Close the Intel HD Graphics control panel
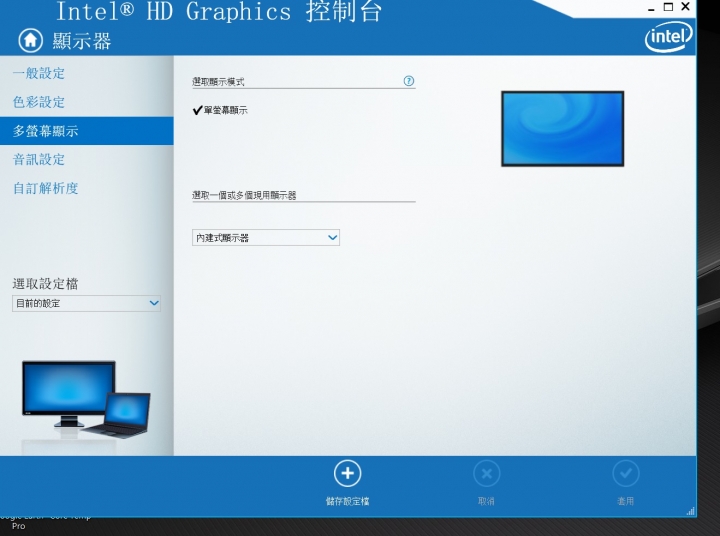720x536 pixels. pyautogui.click(x=685, y=6)
